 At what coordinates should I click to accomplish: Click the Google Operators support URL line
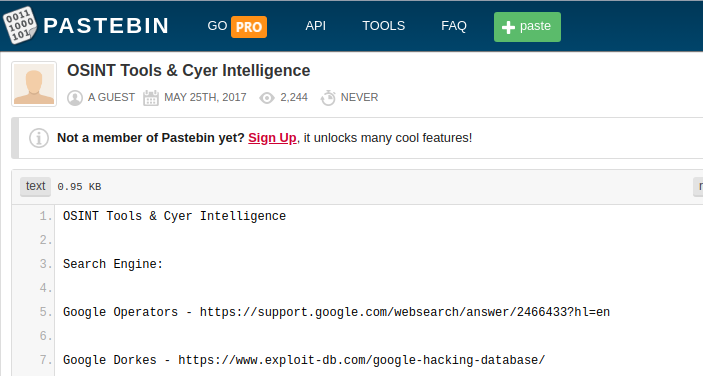pyautogui.click(x=336, y=312)
